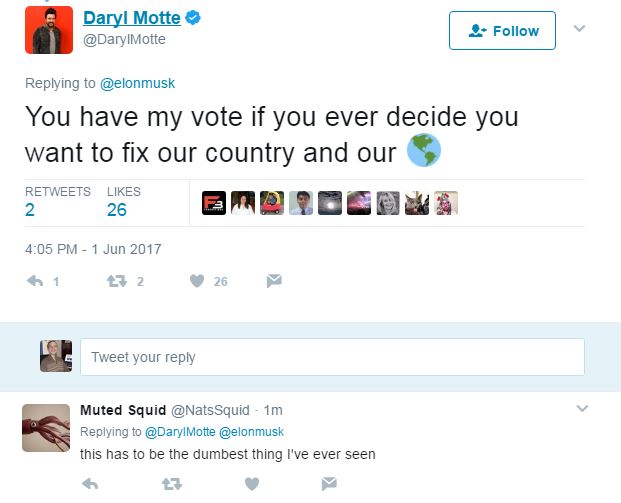Click the first liker's F3 avatar

(x=213, y=203)
